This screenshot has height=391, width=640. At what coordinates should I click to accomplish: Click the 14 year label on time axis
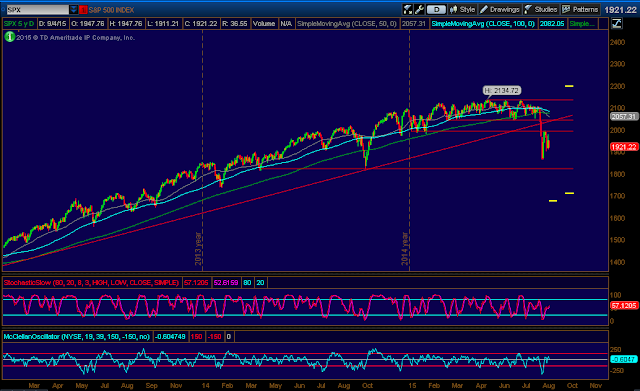[x=205, y=385]
